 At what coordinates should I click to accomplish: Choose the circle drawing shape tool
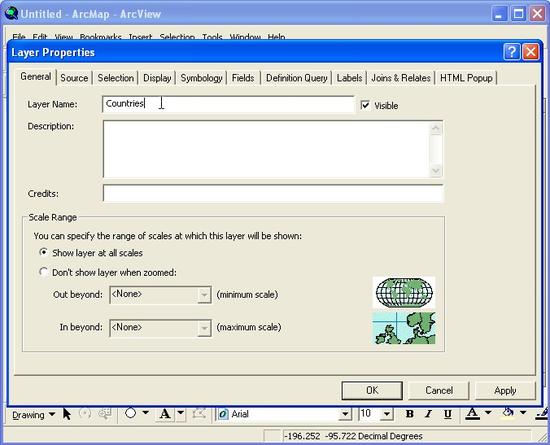pyautogui.click(x=130, y=413)
